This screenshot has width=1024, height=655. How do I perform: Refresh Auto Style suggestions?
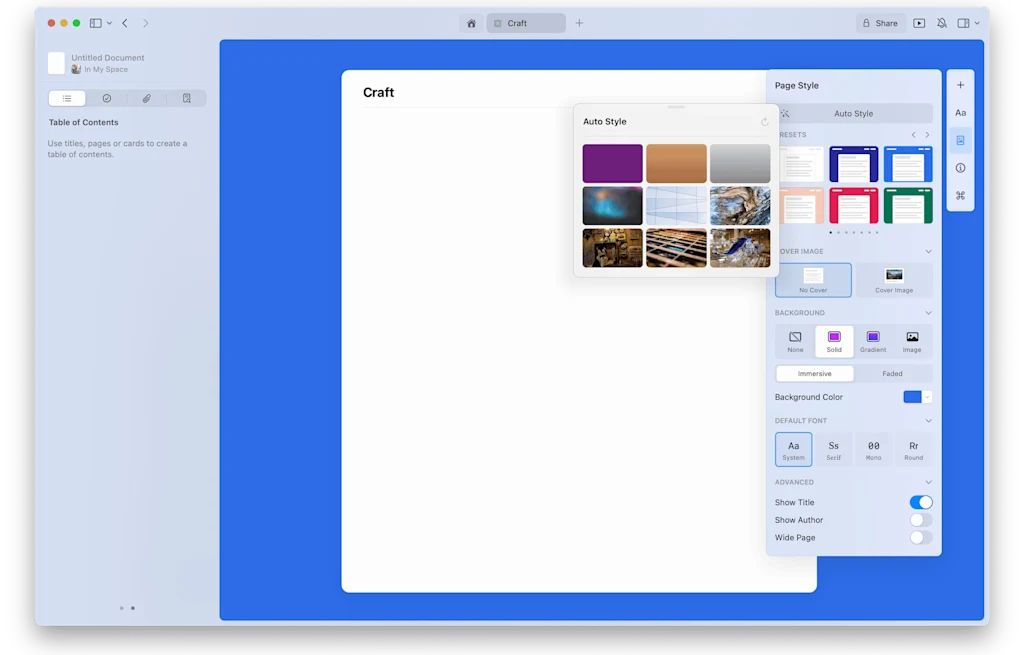click(764, 121)
